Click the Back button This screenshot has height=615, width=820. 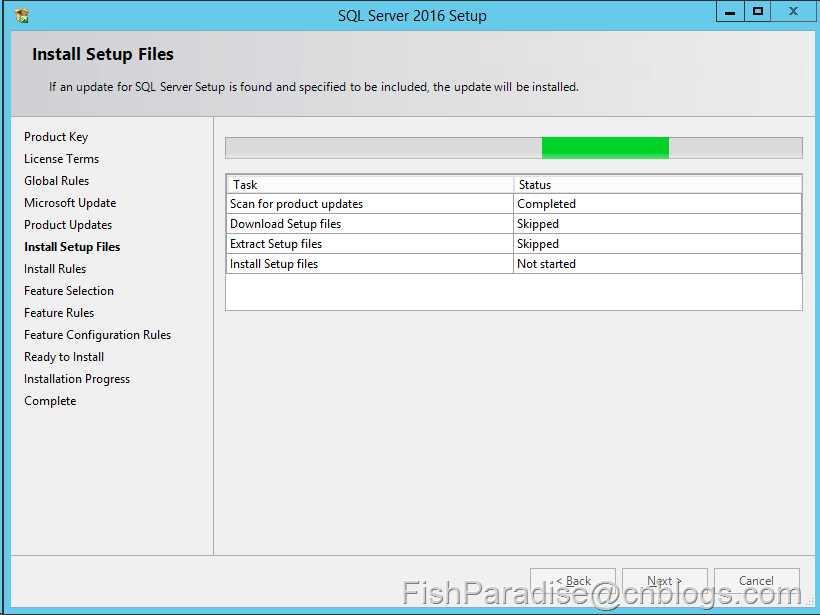[573, 581]
